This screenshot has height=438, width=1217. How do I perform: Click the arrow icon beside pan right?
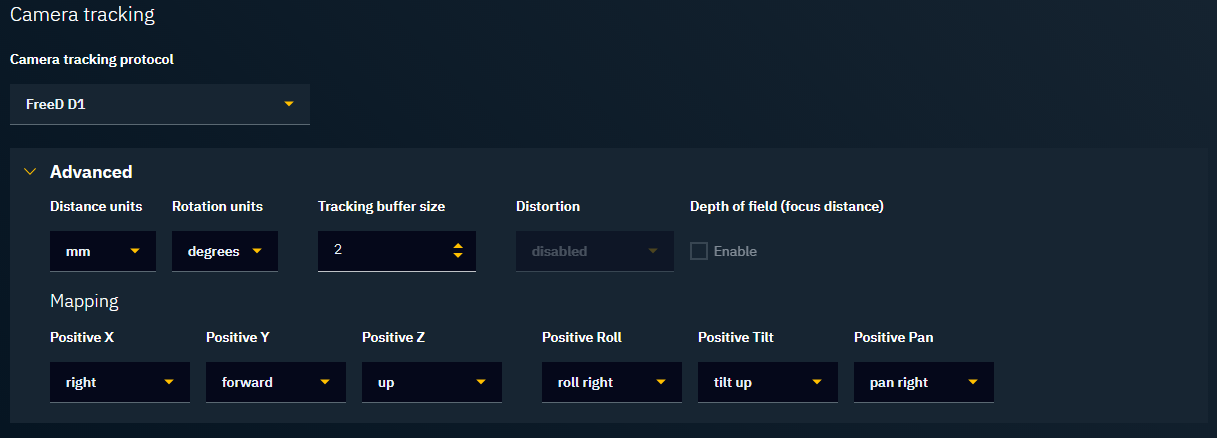tap(973, 382)
